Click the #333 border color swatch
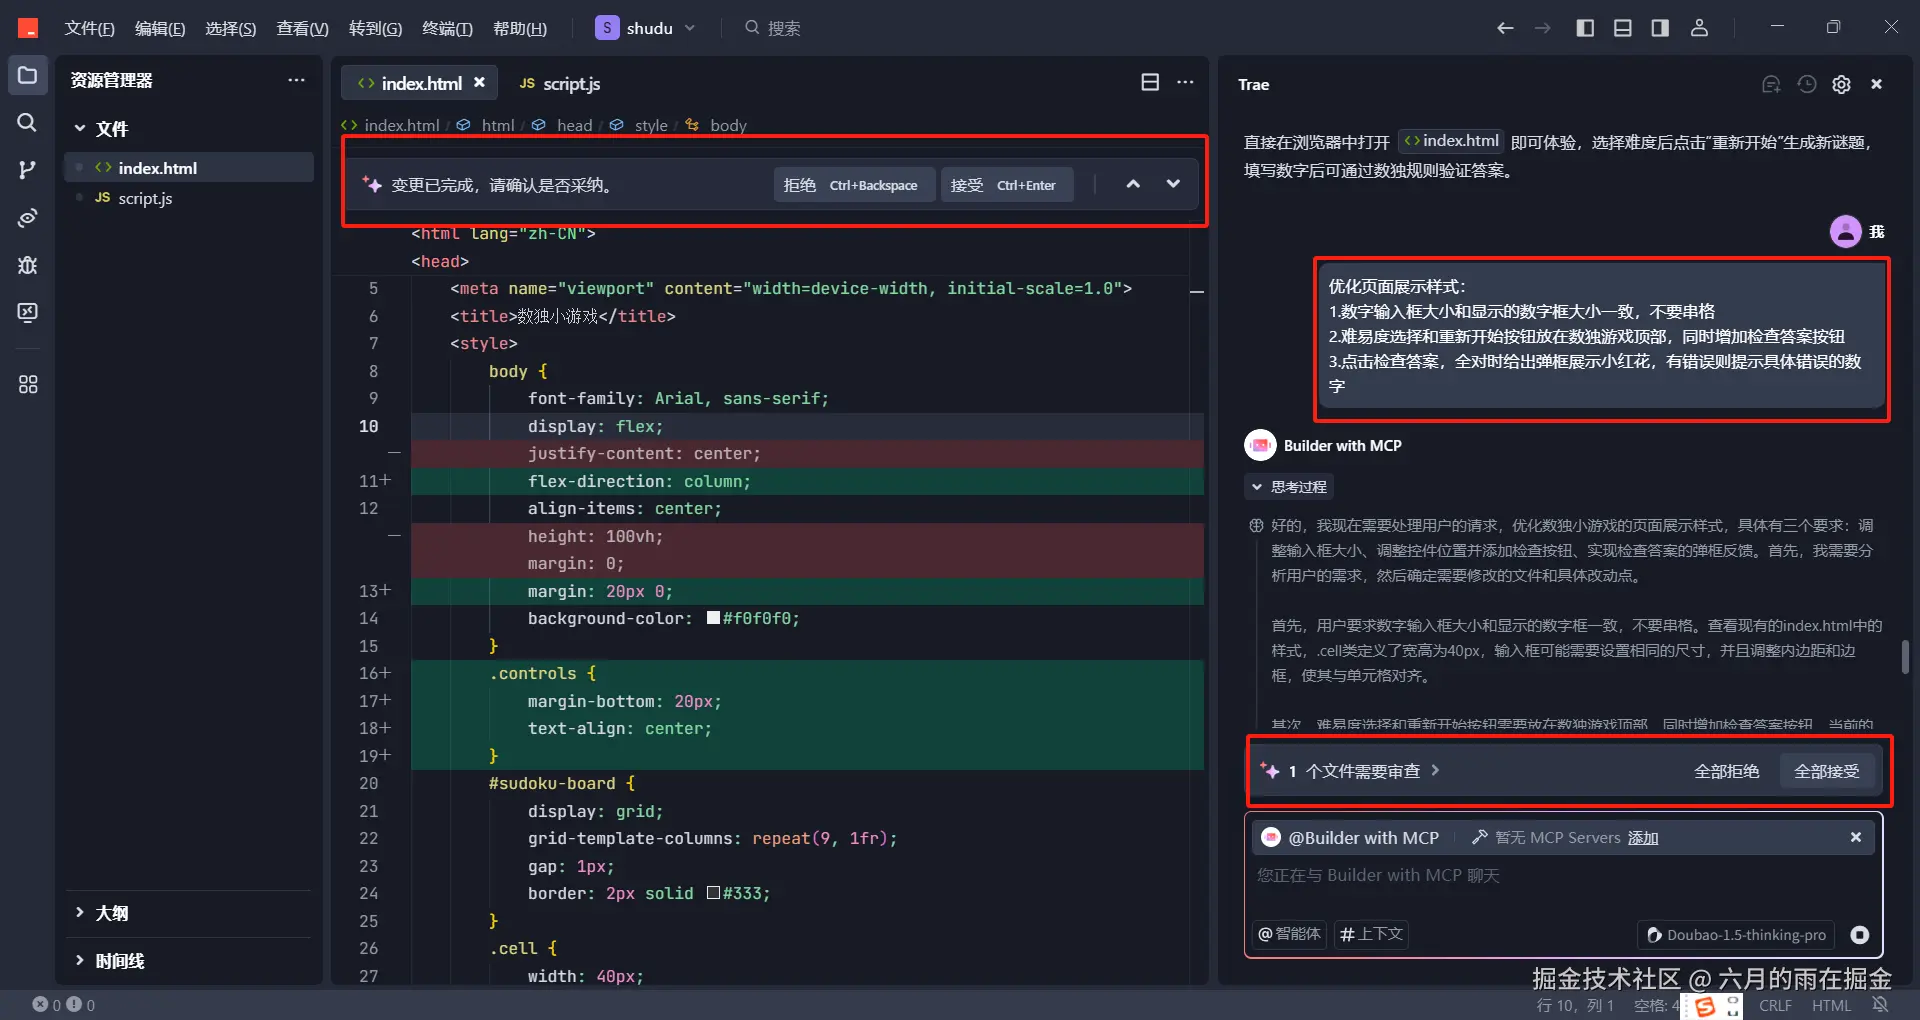Viewport: 1920px width, 1020px height. tap(713, 893)
